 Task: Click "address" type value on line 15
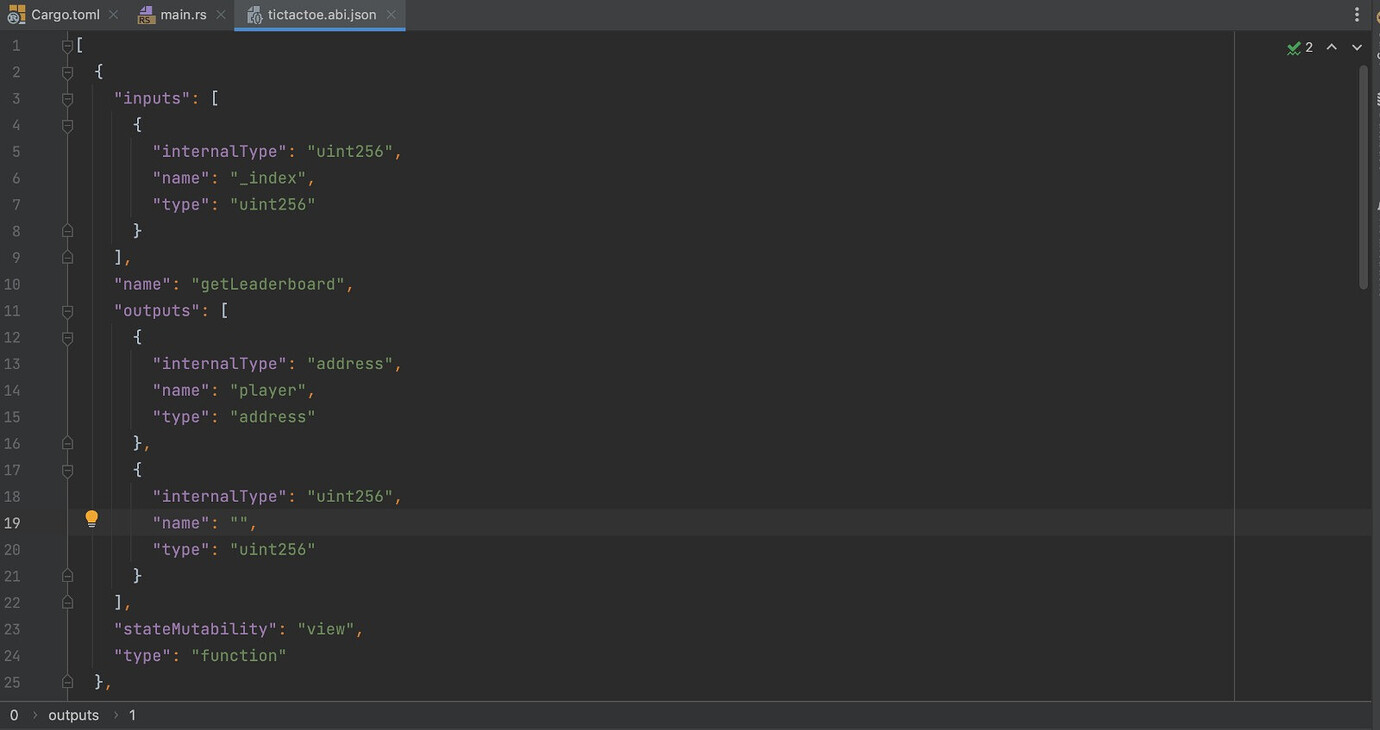click(273, 416)
